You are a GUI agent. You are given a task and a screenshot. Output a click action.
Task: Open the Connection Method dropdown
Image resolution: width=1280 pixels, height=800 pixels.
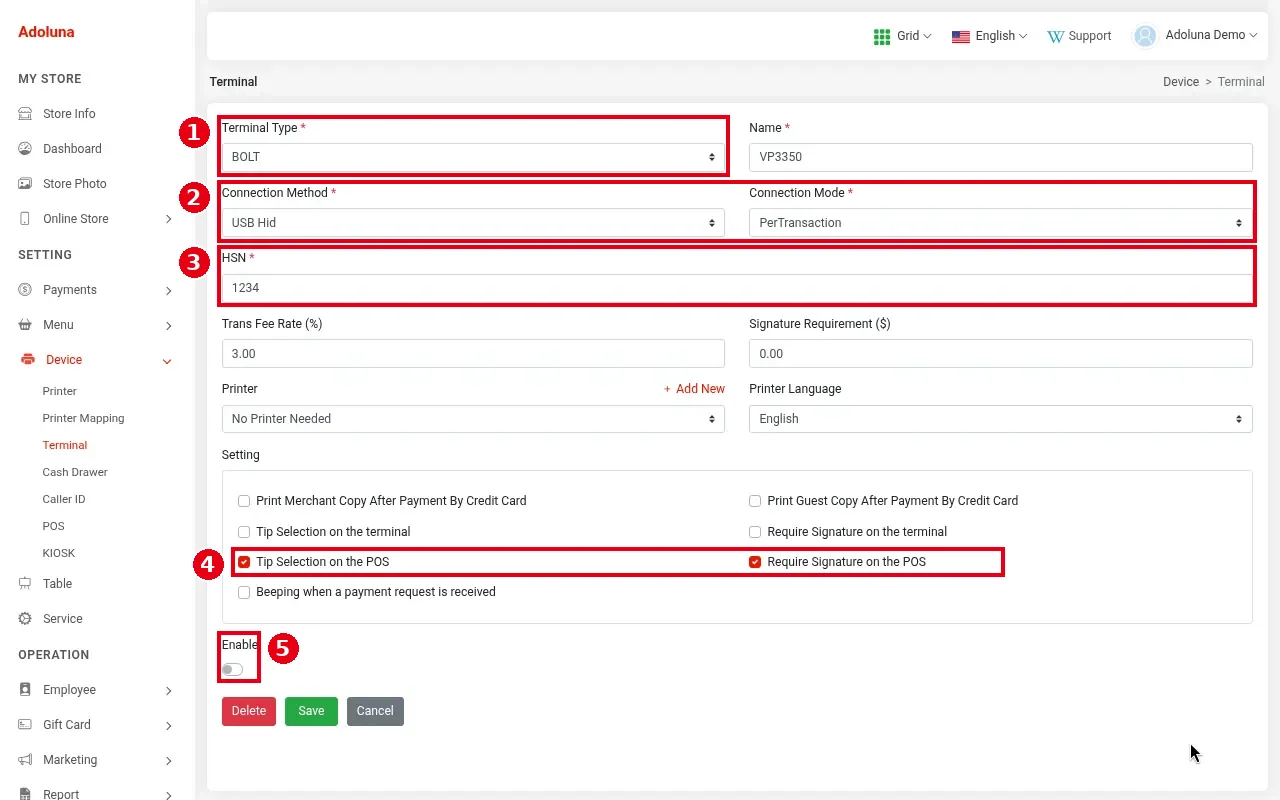(x=473, y=223)
